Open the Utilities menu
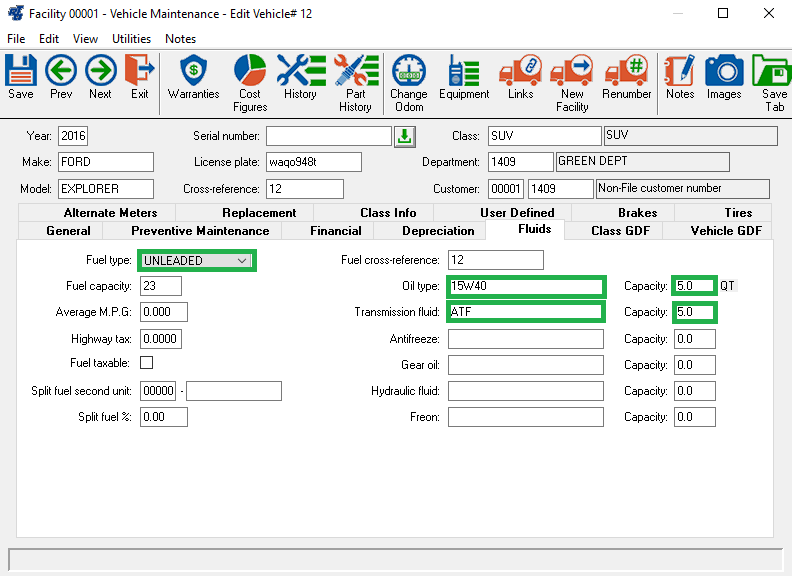This screenshot has height=576, width=792. [x=131, y=39]
